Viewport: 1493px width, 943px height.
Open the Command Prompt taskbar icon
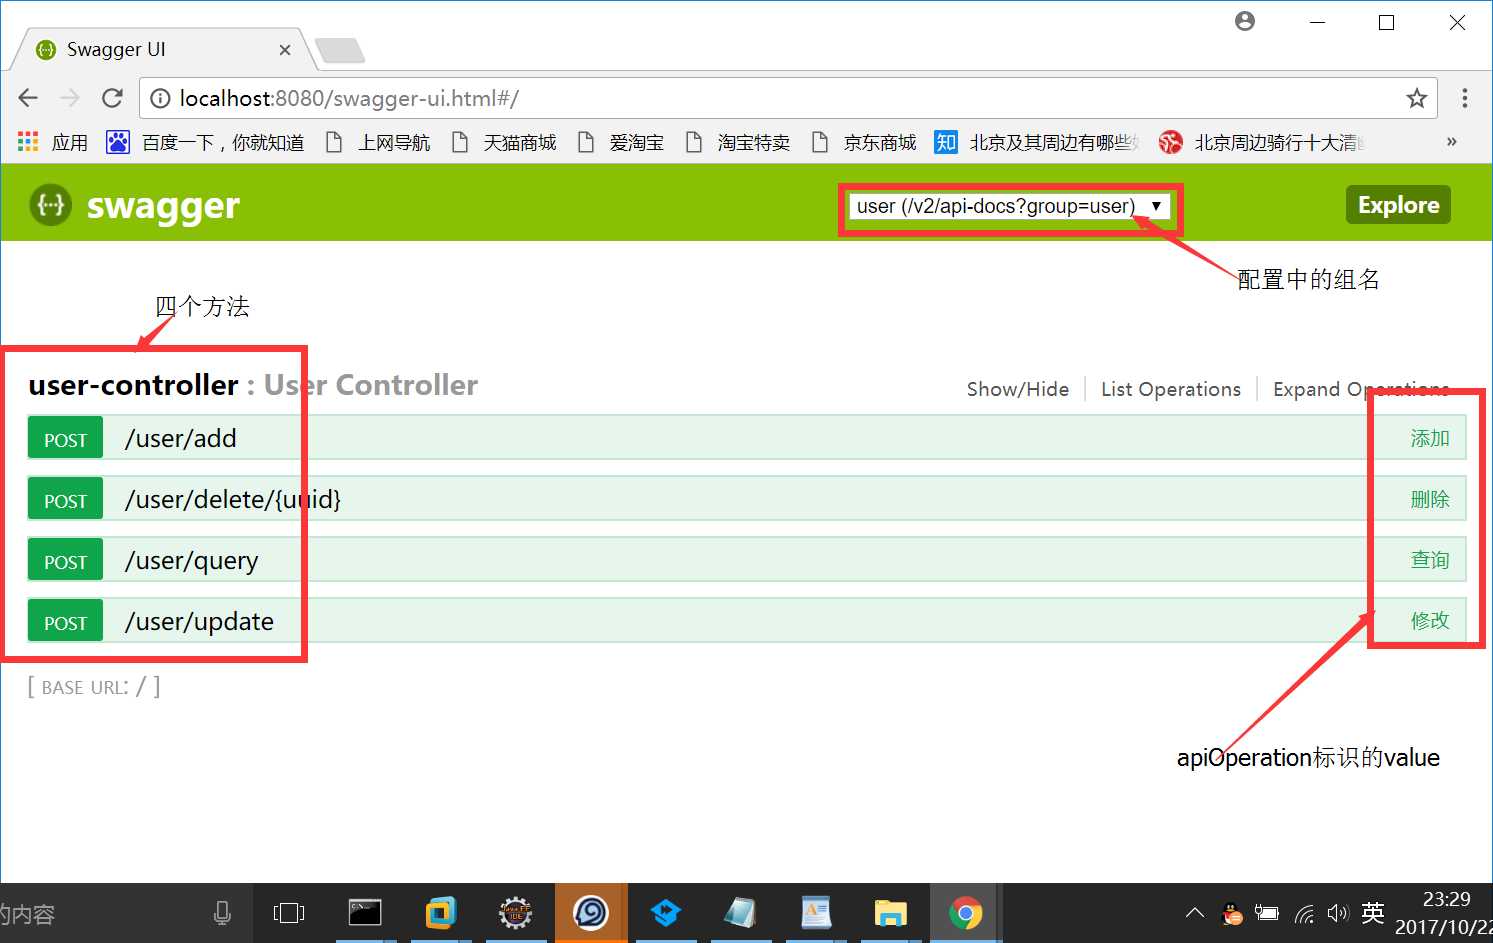coord(365,913)
